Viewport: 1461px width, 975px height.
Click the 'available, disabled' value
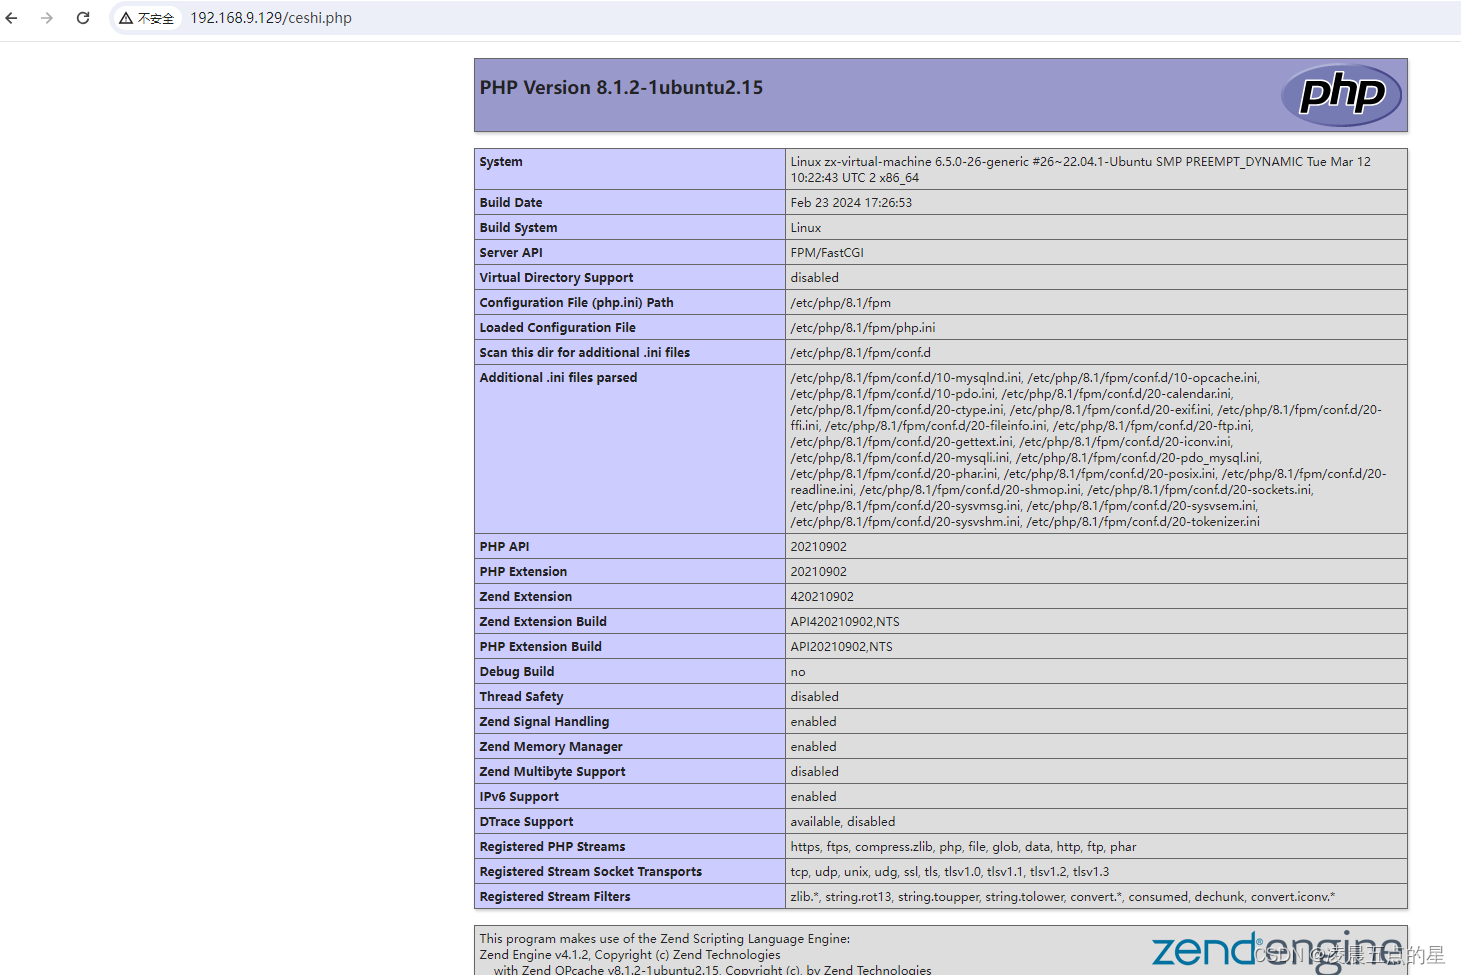(843, 822)
